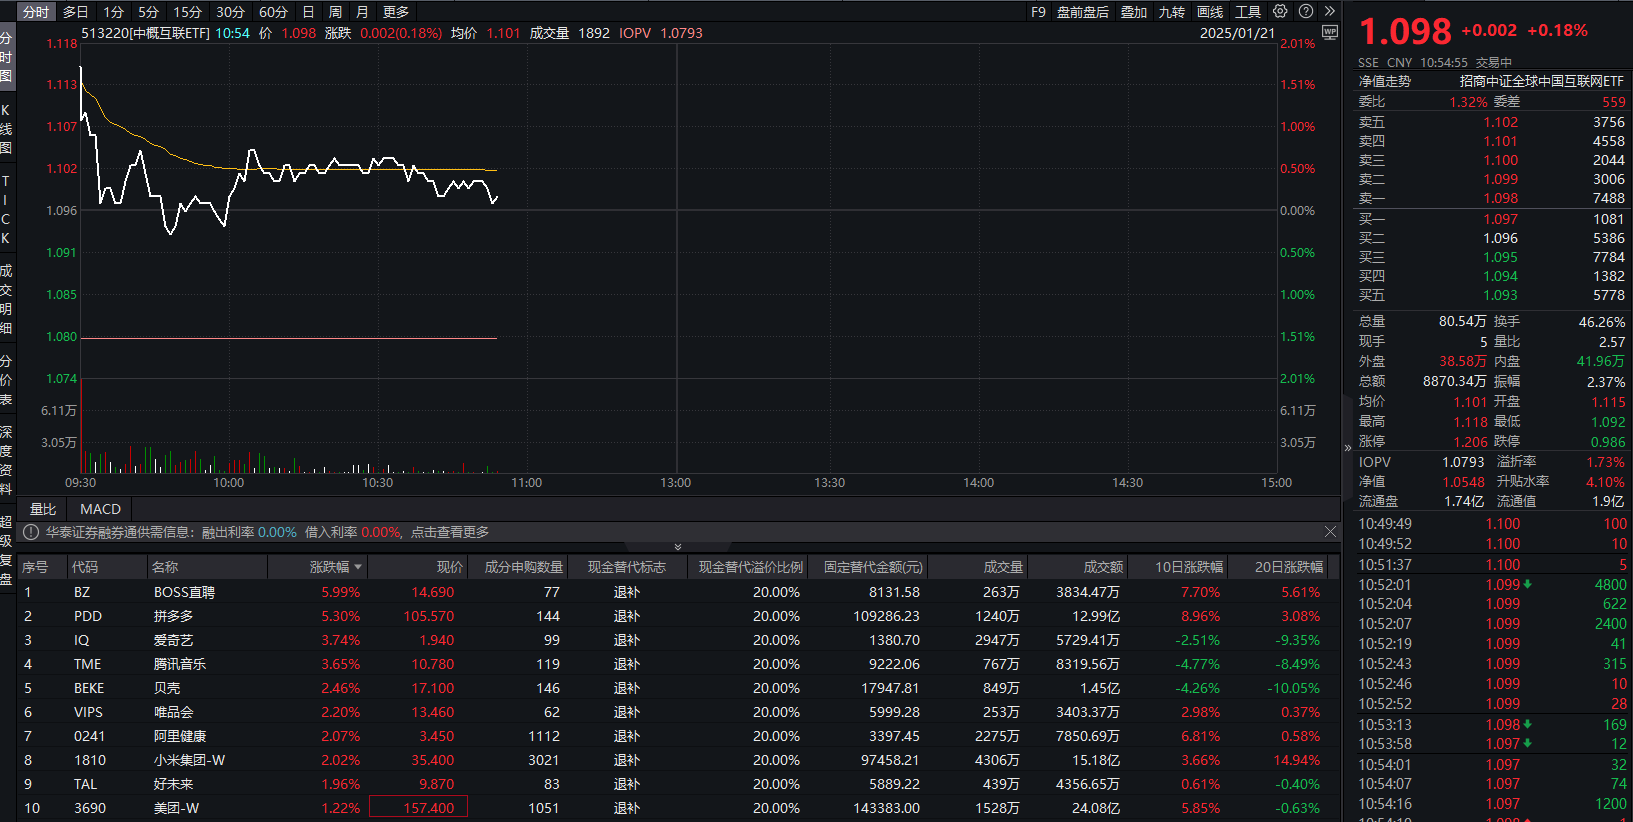Click the WP monitor icon
Image resolution: width=1633 pixels, height=822 pixels.
click(x=1330, y=33)
